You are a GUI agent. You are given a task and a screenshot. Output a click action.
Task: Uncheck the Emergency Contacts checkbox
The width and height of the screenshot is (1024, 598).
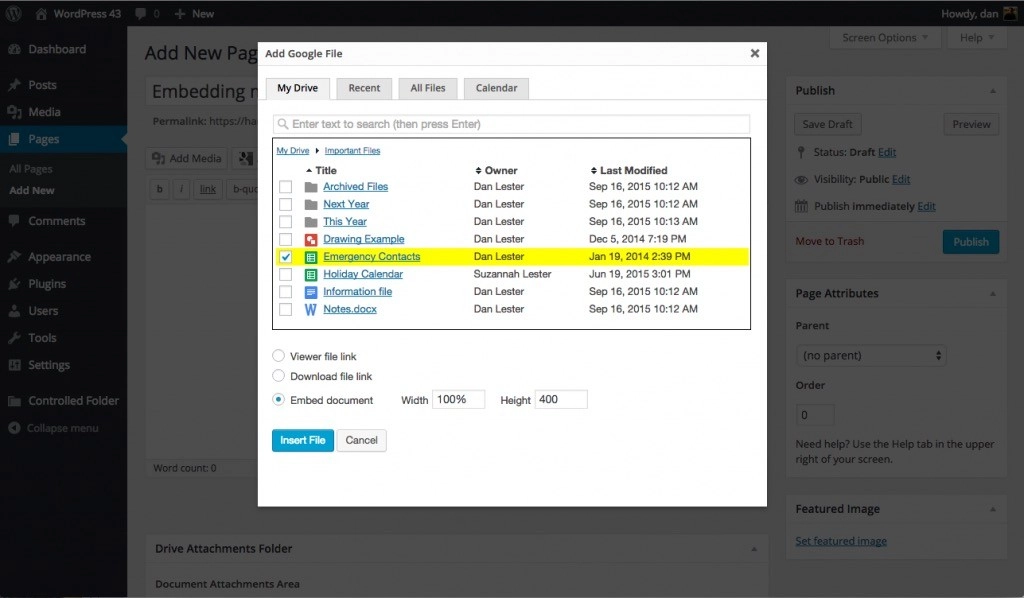click(286, 257)
